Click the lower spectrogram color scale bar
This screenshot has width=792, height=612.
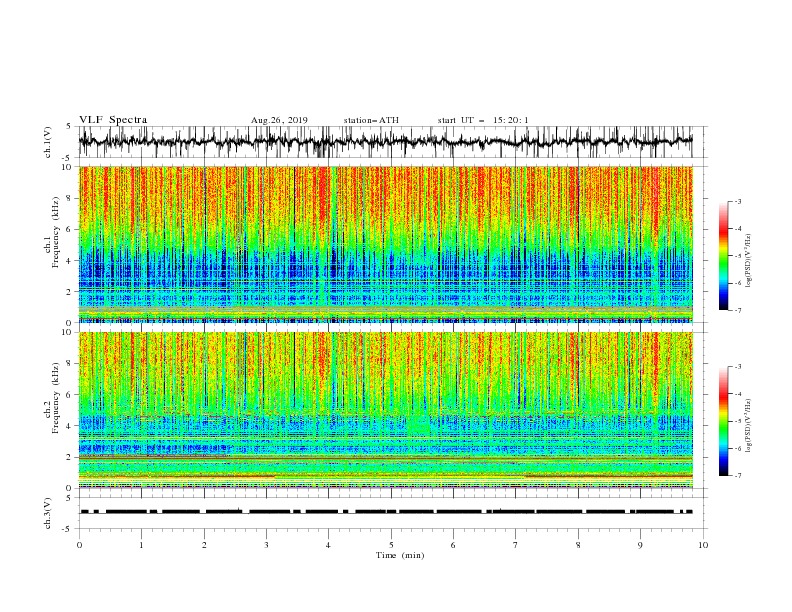click(723, 421)
